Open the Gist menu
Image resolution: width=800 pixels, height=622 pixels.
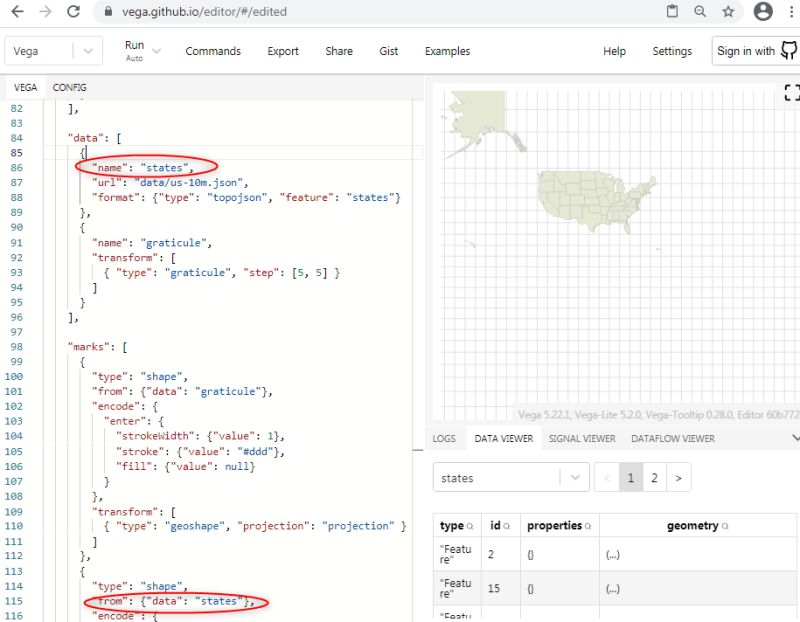tap(388, 51)
